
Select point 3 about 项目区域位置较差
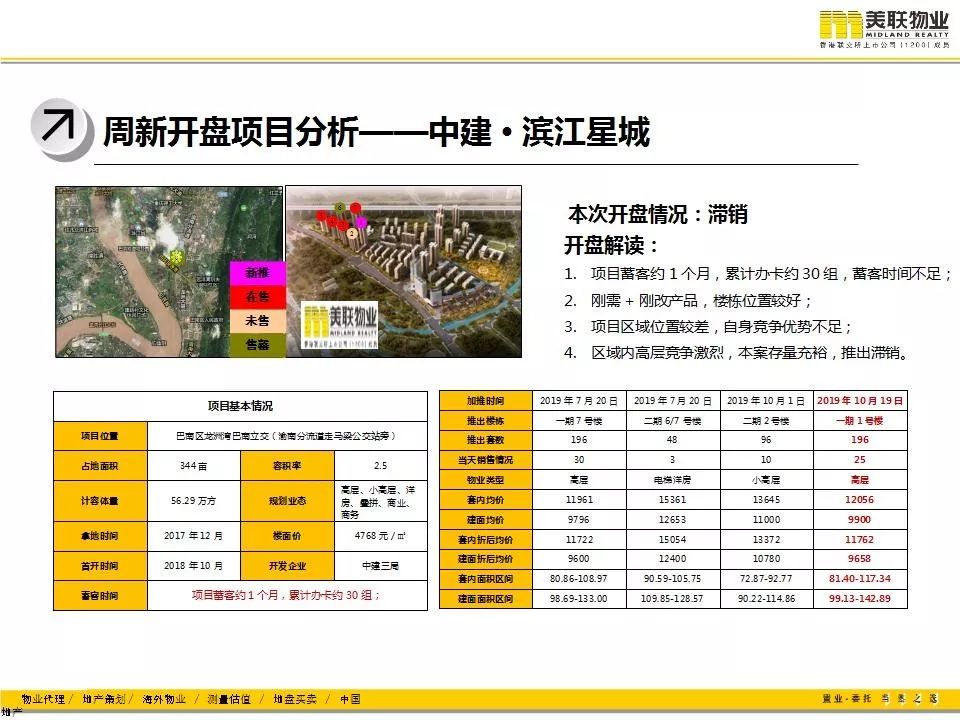(x=708, y=327)
